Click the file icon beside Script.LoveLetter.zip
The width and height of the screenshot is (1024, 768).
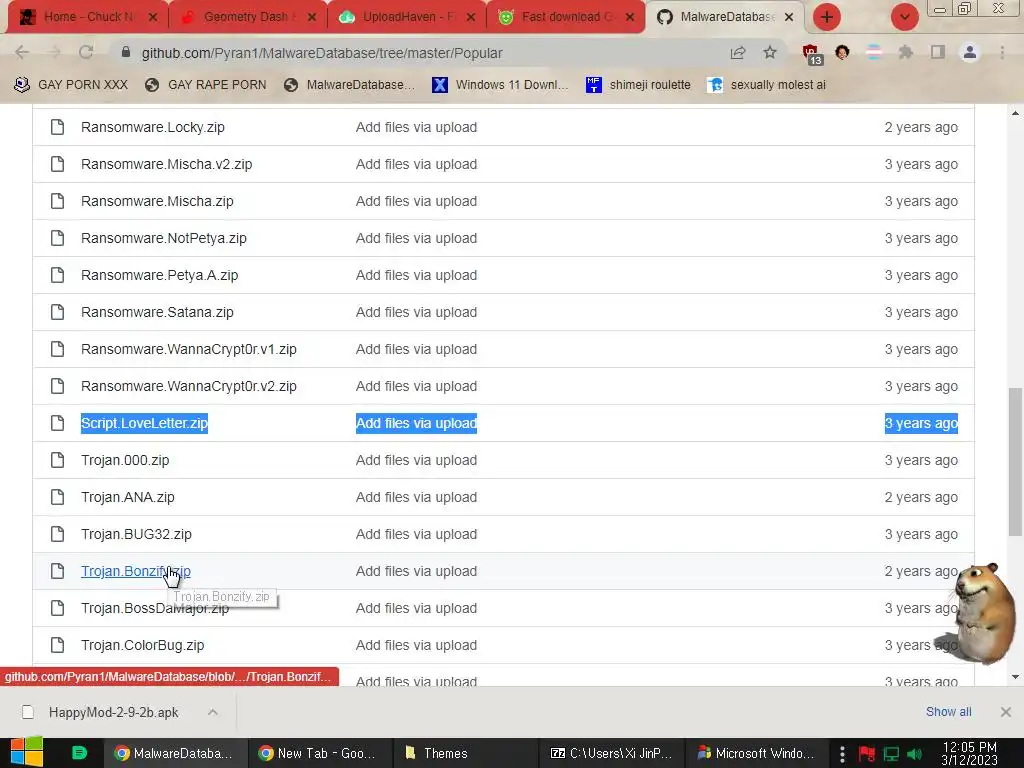(57, 423)
